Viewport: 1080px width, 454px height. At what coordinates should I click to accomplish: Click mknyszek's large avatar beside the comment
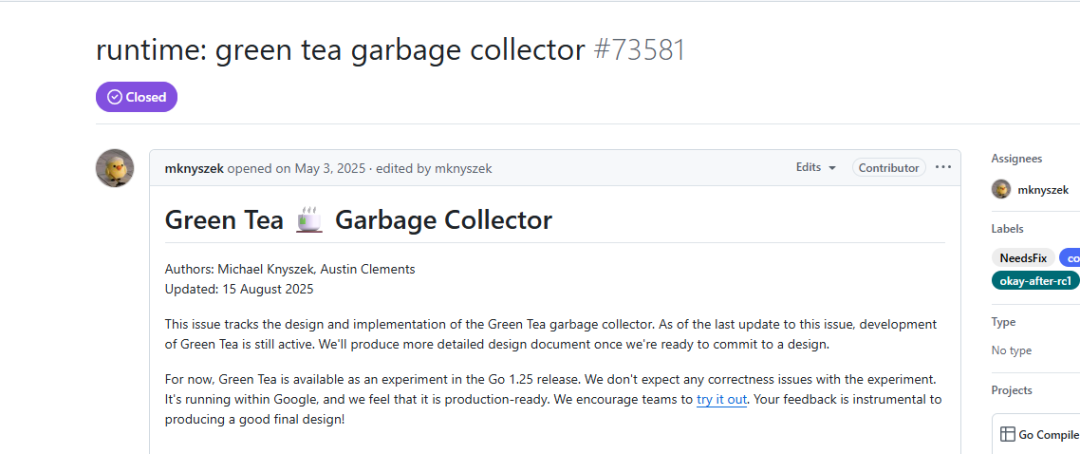click(115, 168)
